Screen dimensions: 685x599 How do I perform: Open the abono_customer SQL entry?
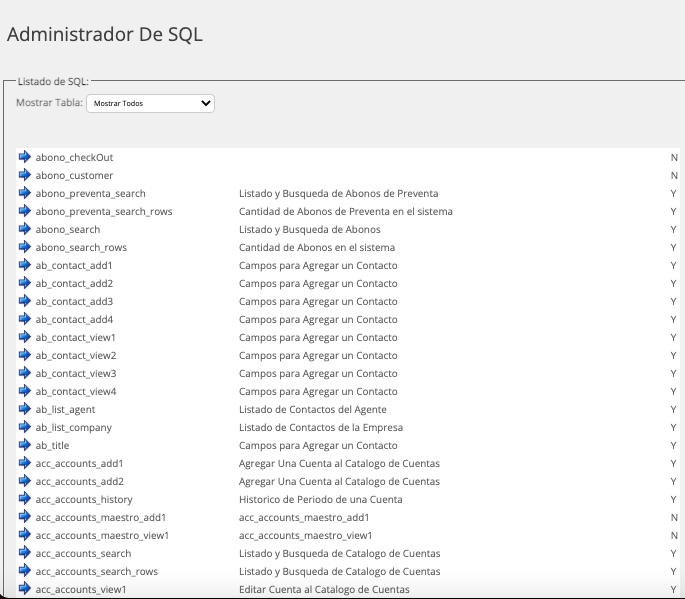click(x=74, y=176)
